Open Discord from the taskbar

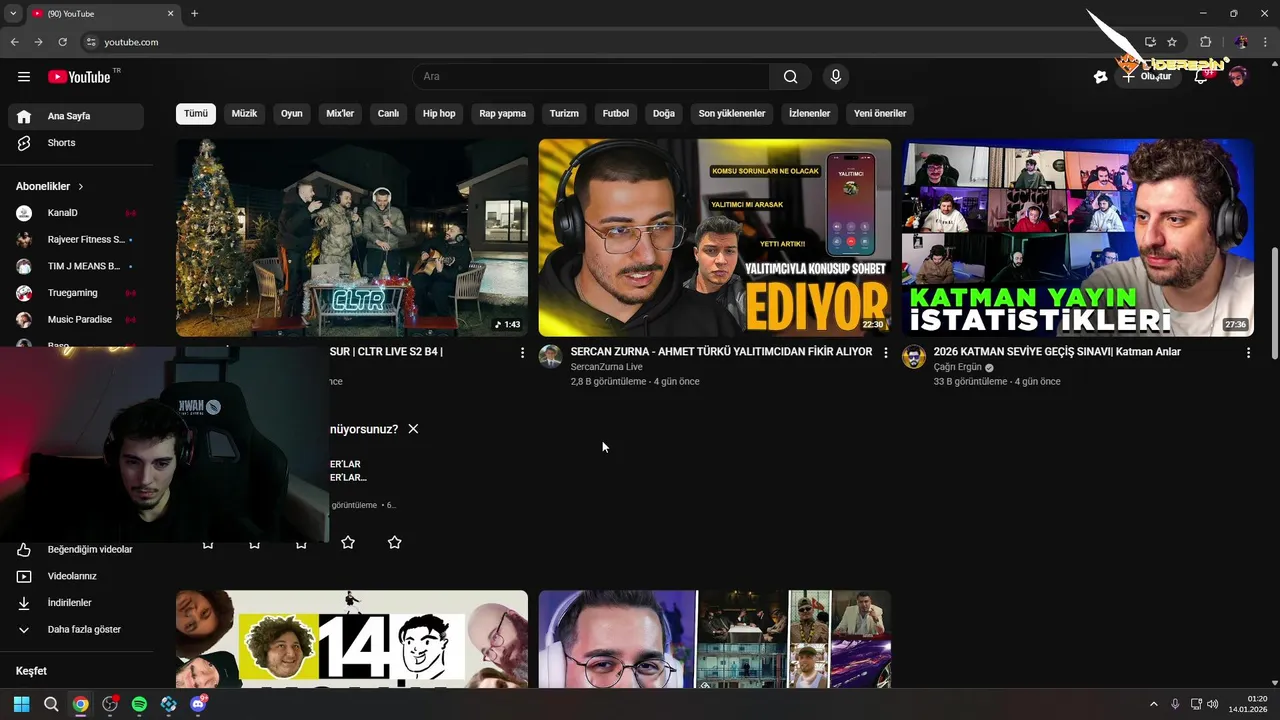(198, 704)
